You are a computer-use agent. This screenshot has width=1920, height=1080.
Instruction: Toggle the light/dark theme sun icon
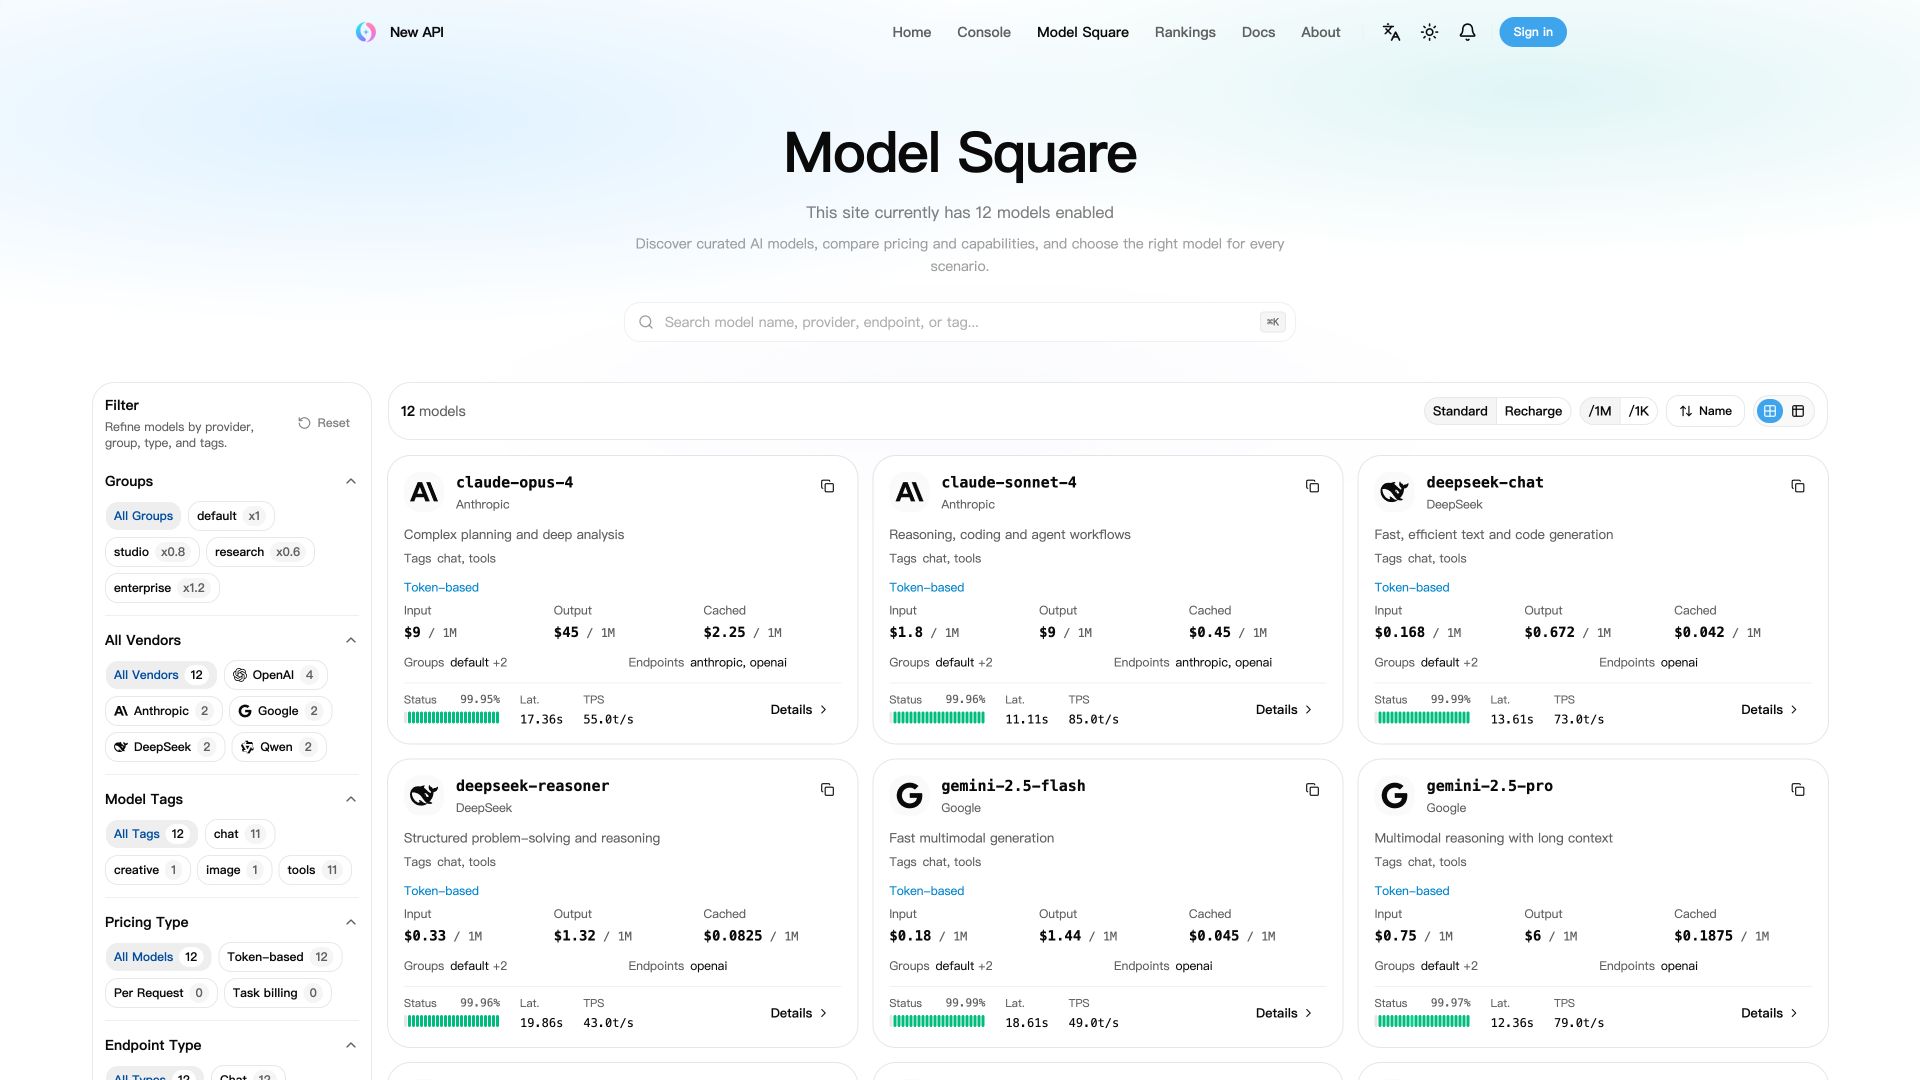(x=1429, y=32)
